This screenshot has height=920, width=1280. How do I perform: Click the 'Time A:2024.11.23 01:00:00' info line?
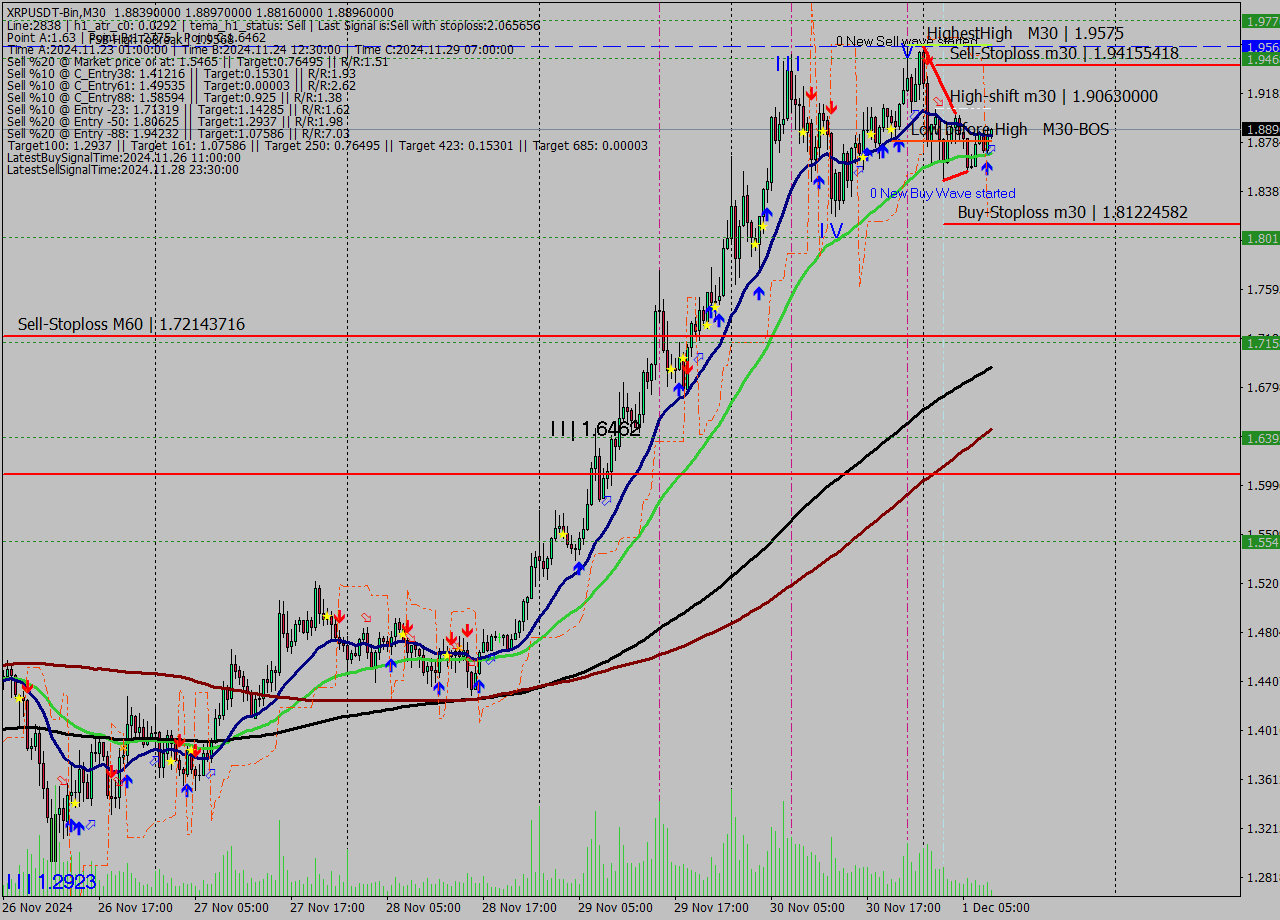260,50
